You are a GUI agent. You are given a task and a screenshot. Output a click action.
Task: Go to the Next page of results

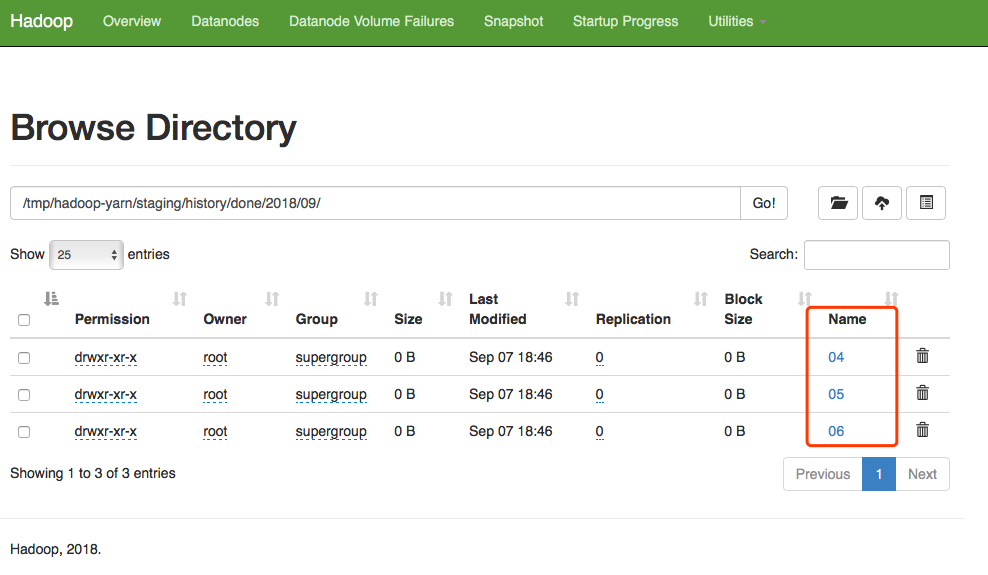pyautogui.click(x=922, y=474)
